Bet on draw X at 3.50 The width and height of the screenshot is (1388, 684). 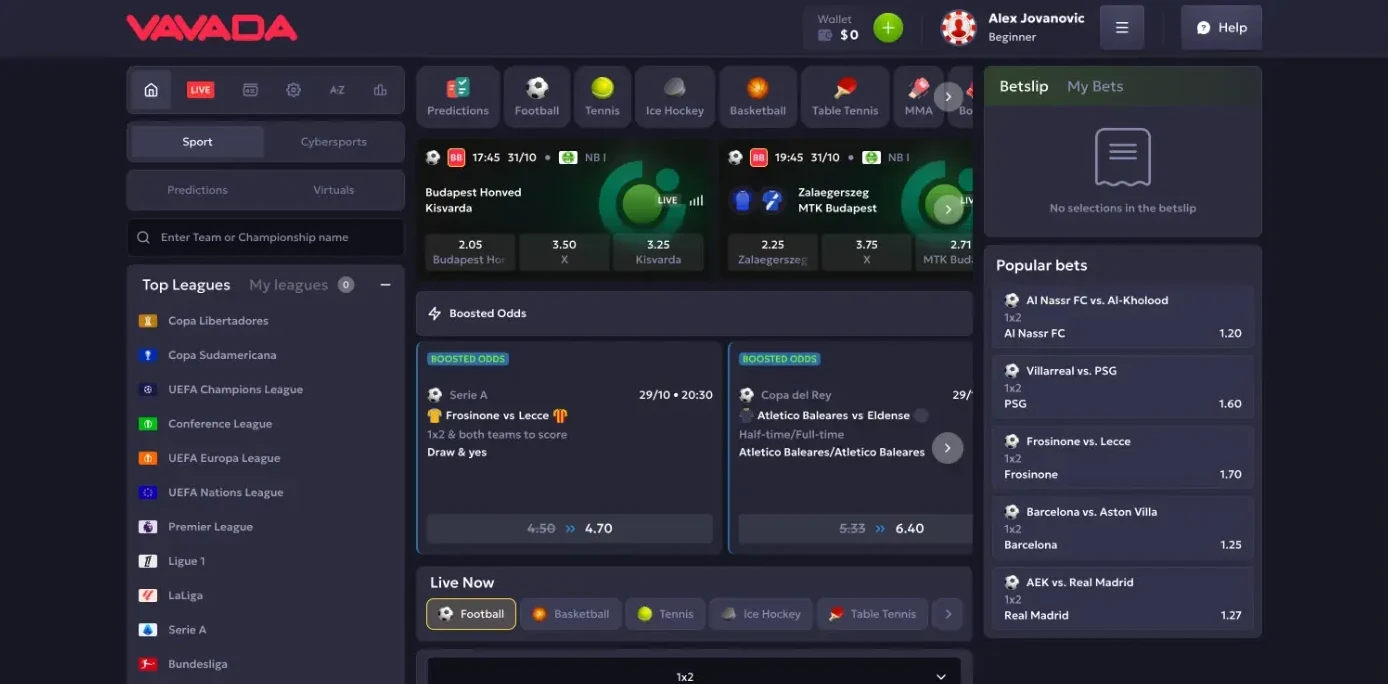564,252
